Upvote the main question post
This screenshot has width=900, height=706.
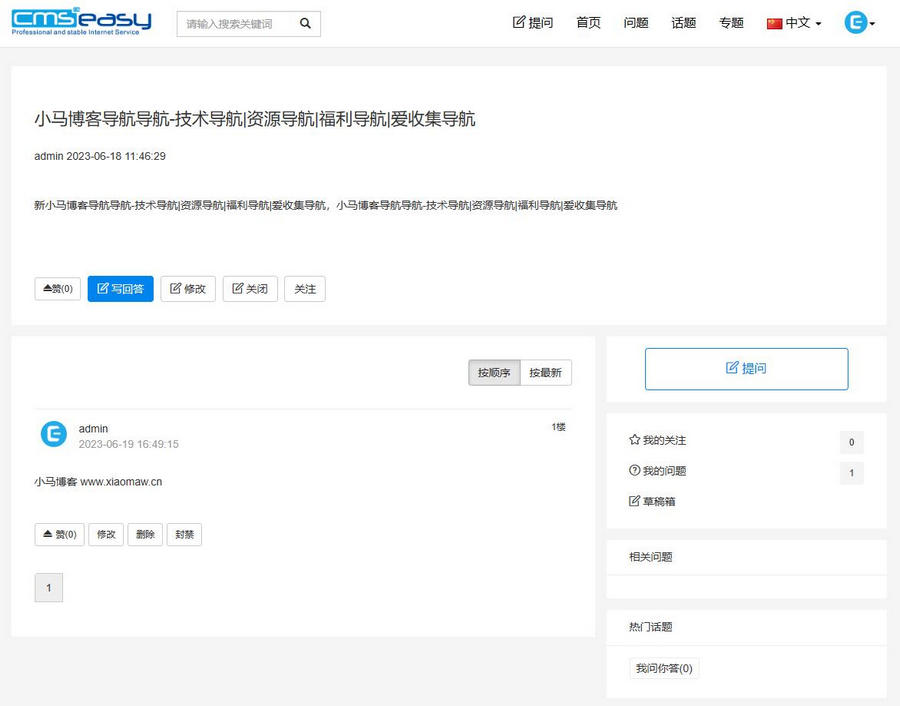tap(58, 289)
